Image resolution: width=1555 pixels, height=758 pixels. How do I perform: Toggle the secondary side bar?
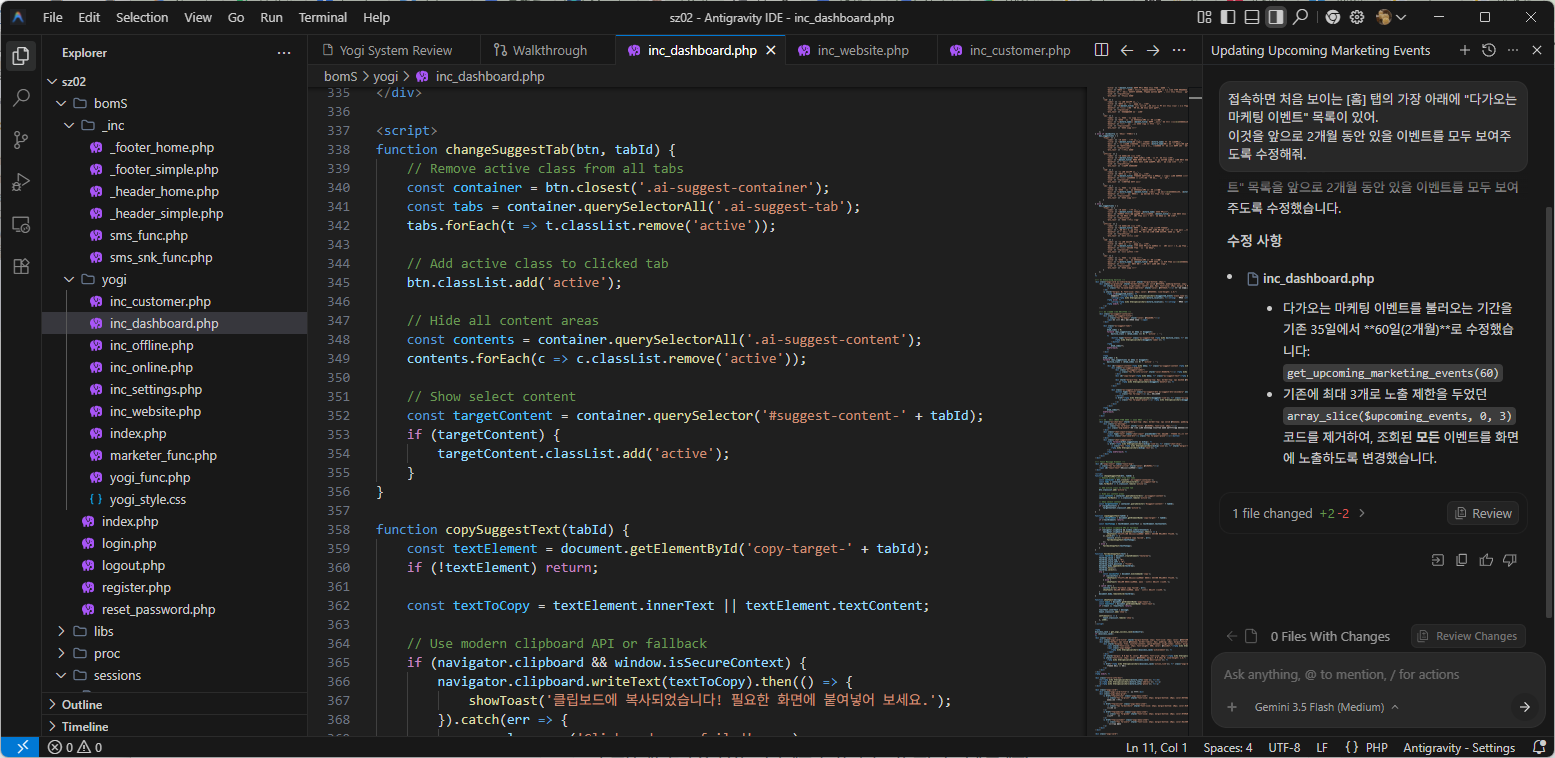pos(1275,17)
